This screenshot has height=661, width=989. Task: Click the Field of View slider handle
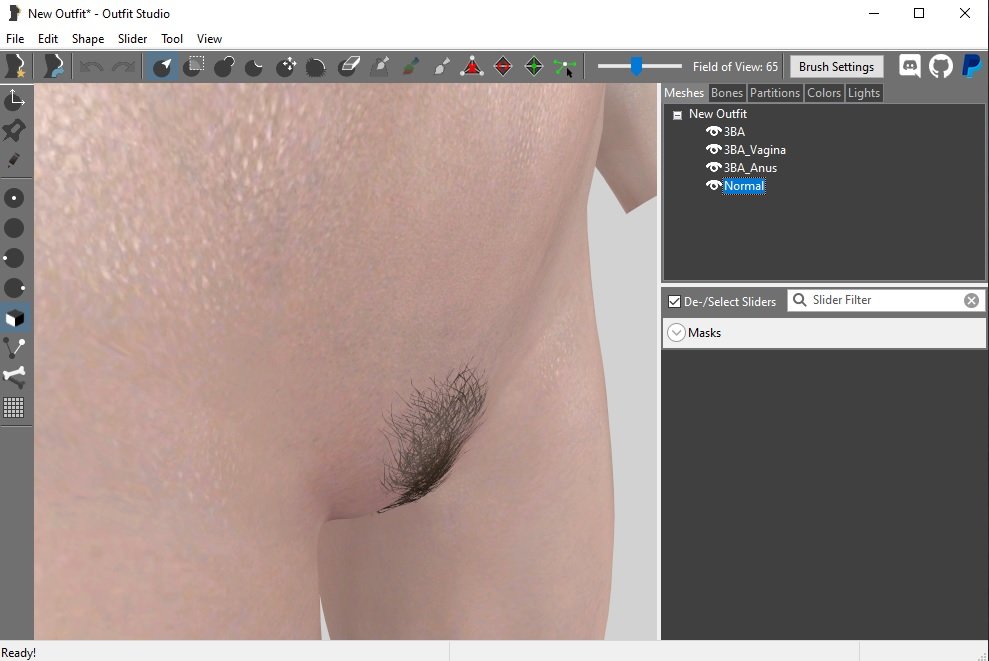[636, 67]
